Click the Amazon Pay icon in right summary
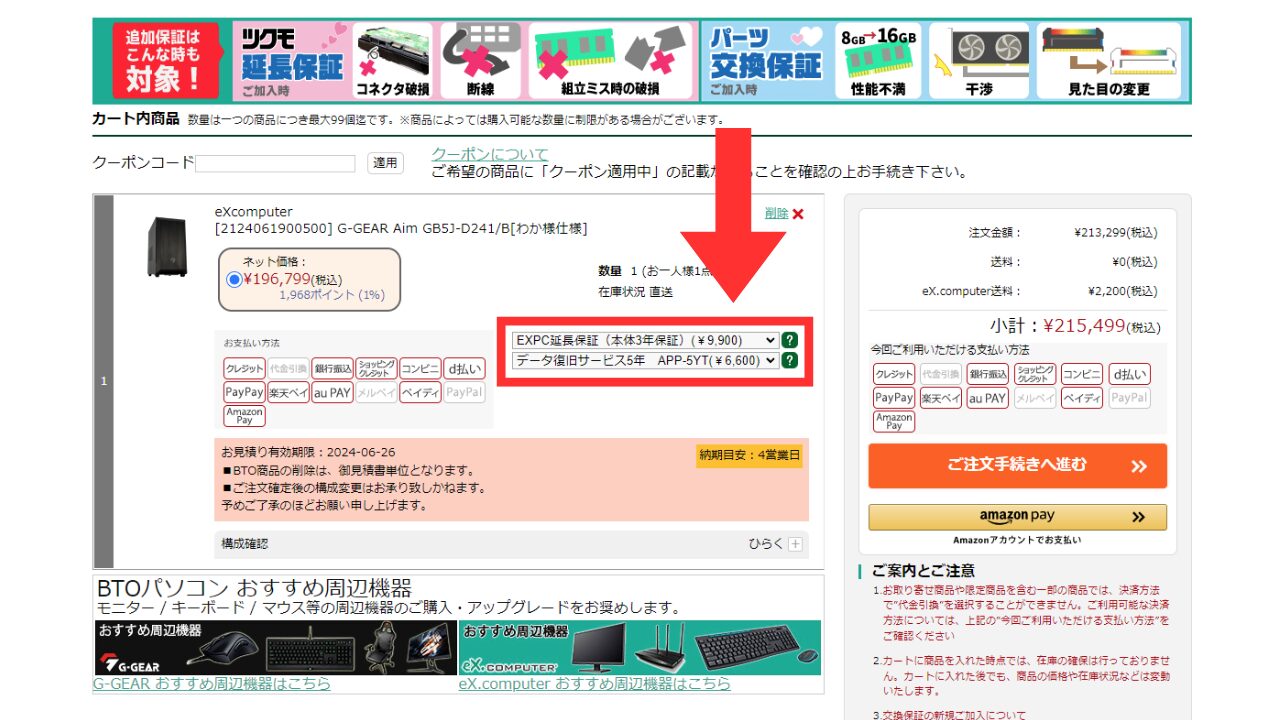This screenshot has width=1280, height=720. pyautogui.click(x=893, y=422)
